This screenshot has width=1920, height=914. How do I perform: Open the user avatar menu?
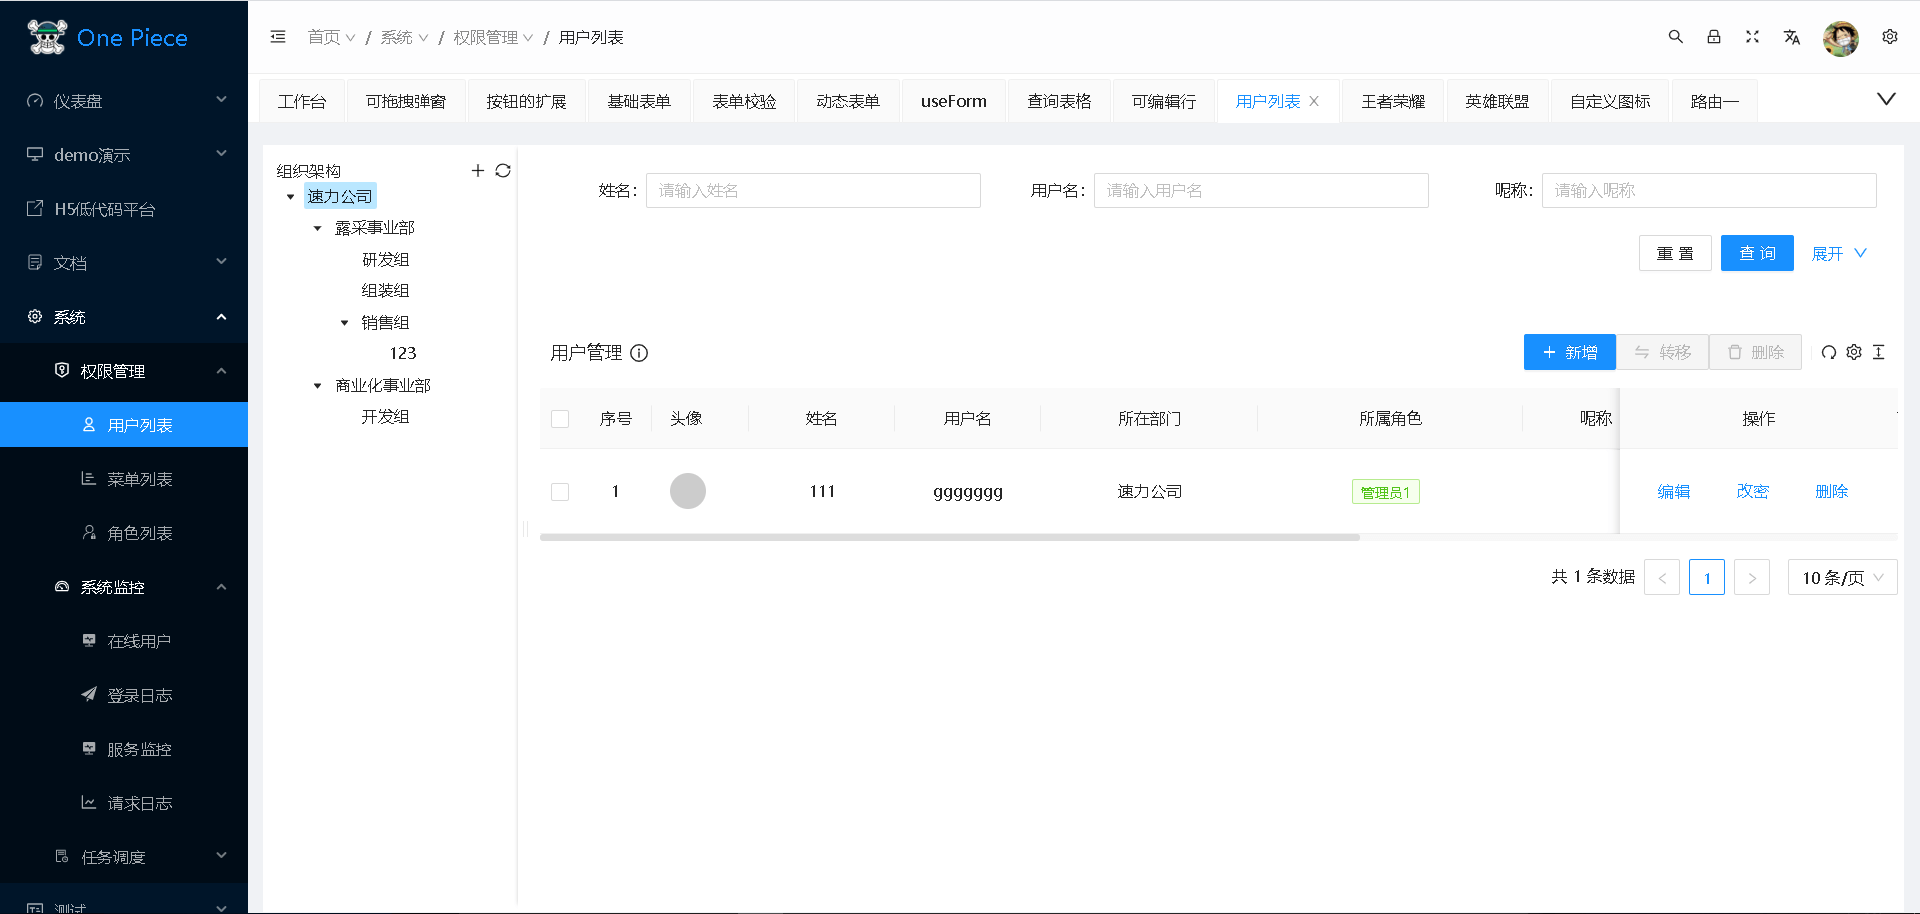click(x=1841, y=38)
